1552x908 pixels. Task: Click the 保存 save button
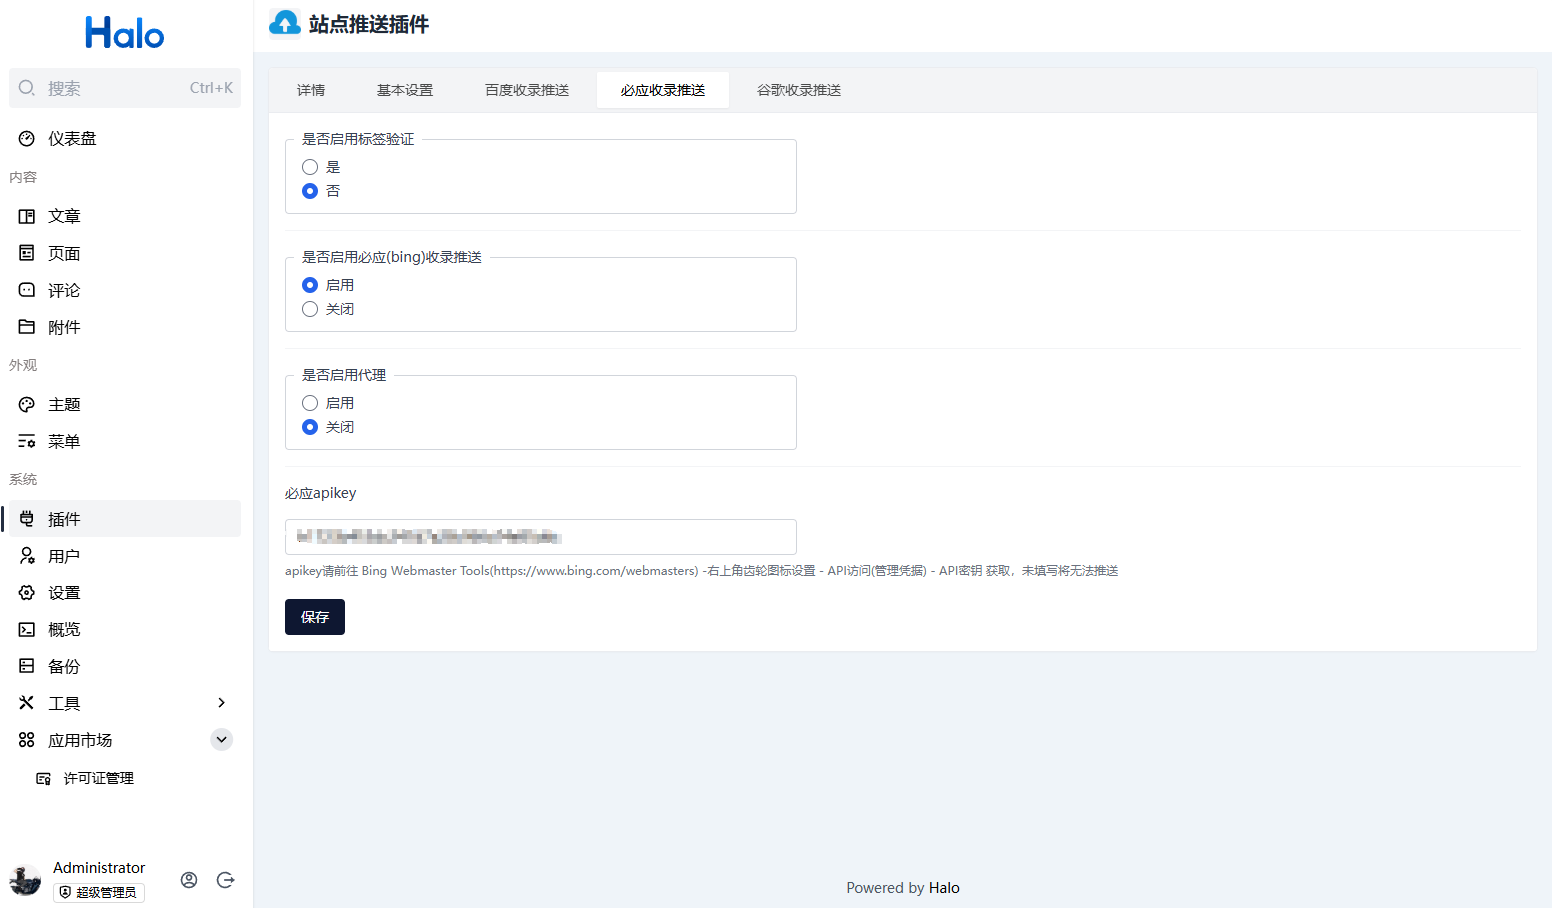(x=315, y=617)
